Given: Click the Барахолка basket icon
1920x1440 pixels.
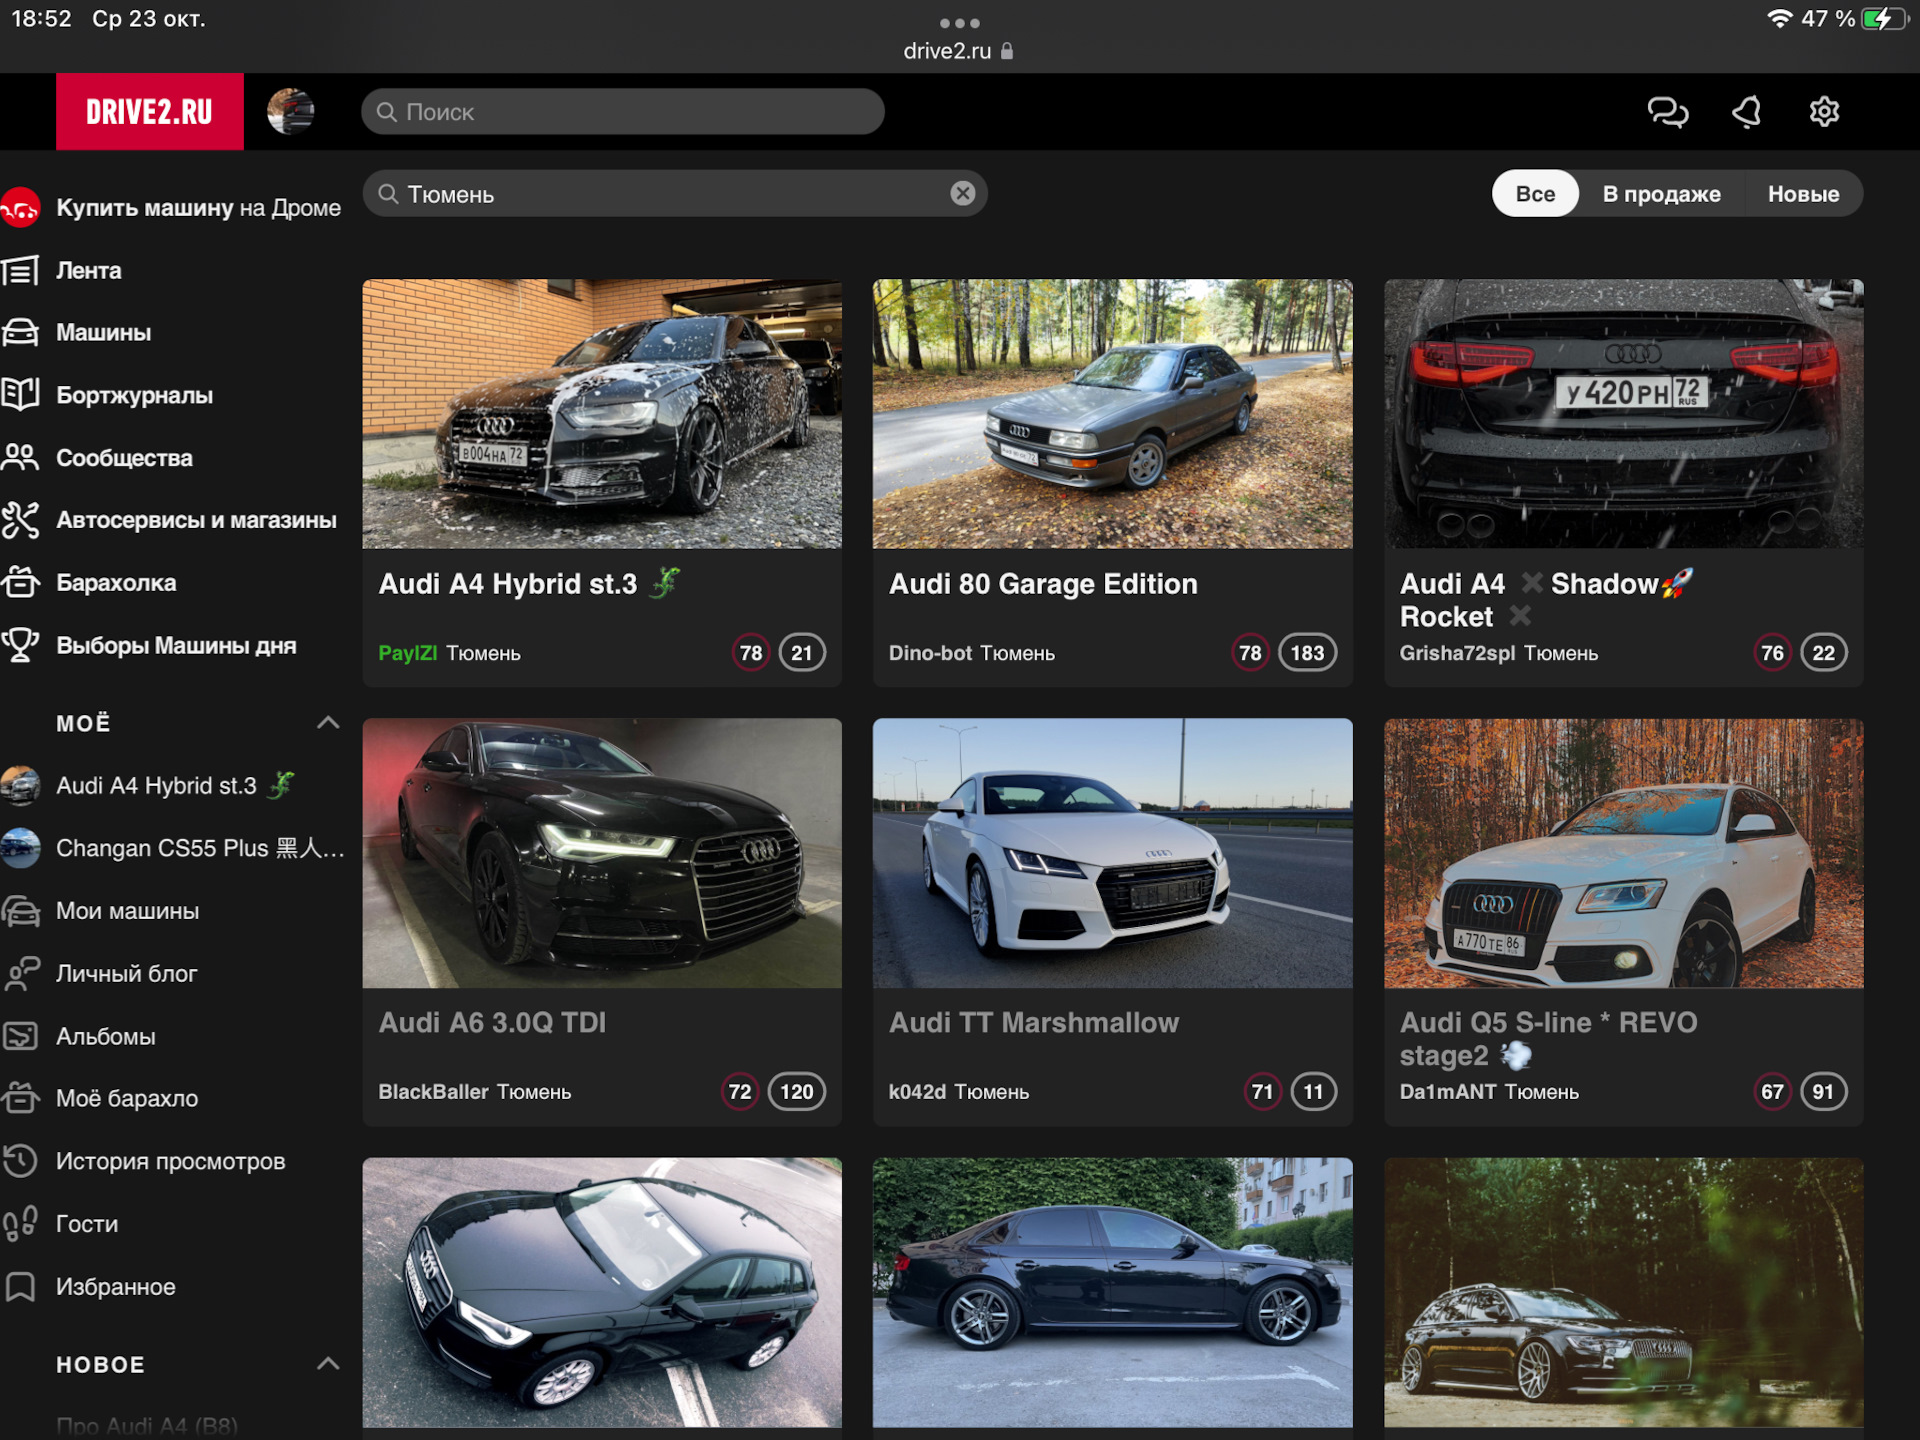Looking at the screenshot, I should point(20,582).
